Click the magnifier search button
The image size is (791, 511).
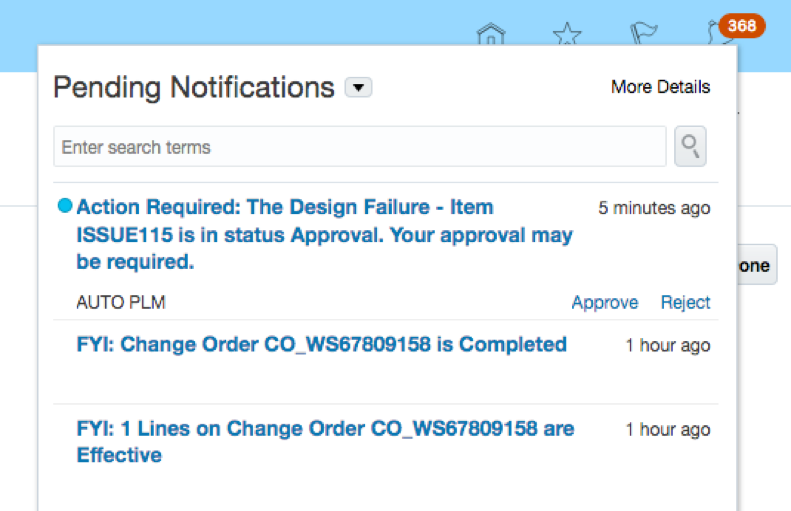coord(690,147)
